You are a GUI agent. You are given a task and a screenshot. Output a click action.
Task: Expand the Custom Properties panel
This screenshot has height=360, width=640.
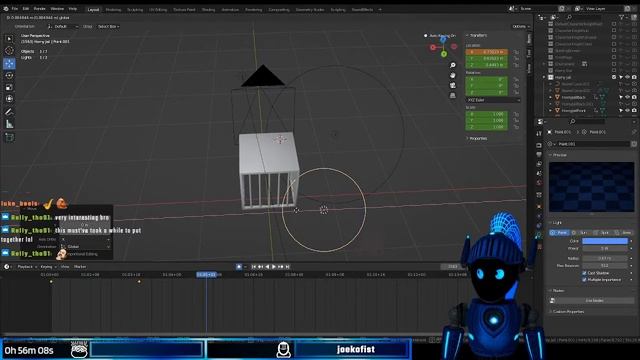coord(567,311)
